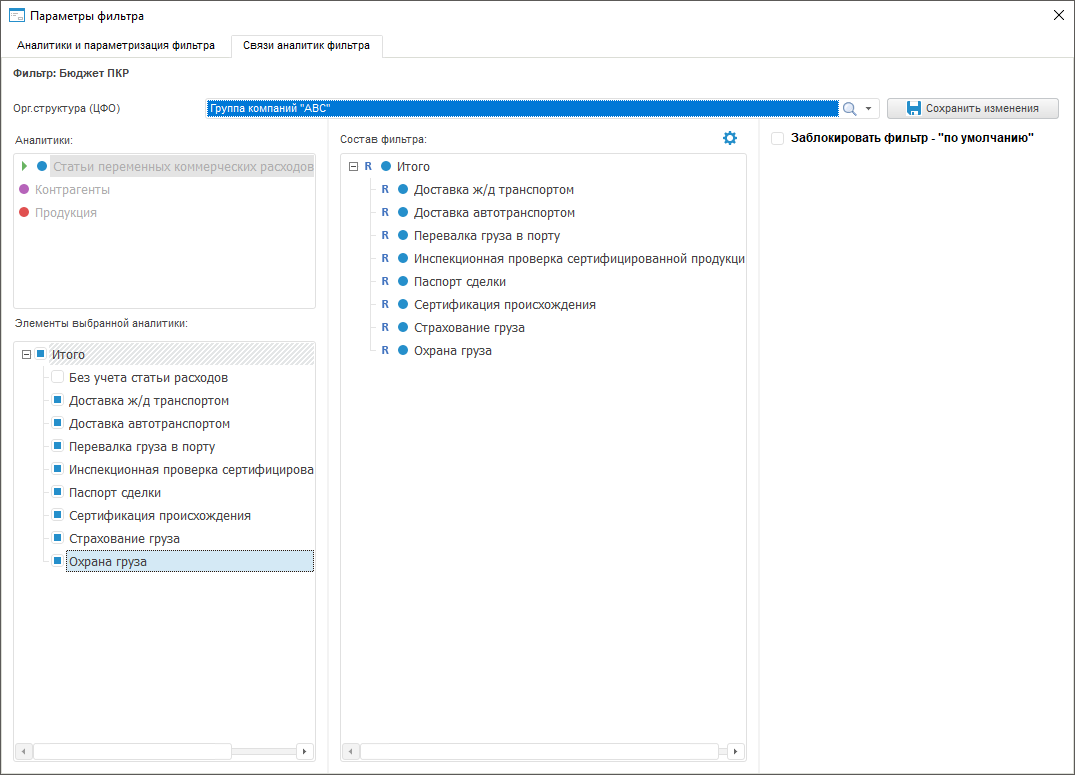Select Доставка автотранспортом in filter composition
The height and width of the screenshot is (775, 1075).
tap(494, 213)
